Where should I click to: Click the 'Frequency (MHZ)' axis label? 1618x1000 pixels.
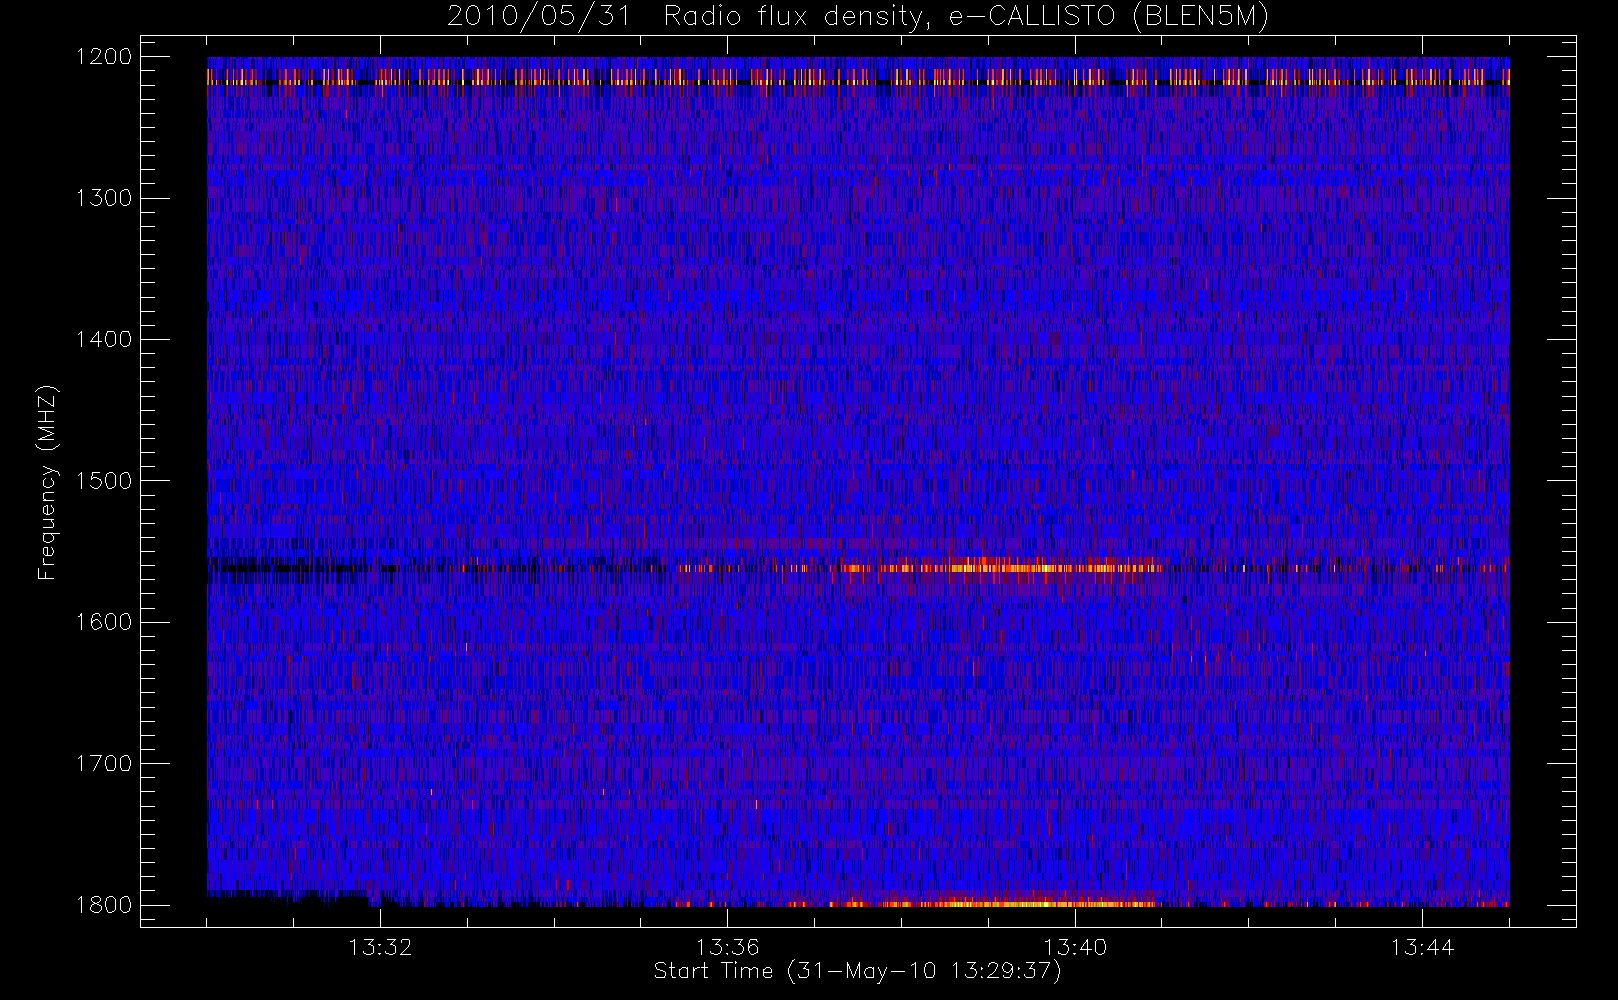pos(47,481)
